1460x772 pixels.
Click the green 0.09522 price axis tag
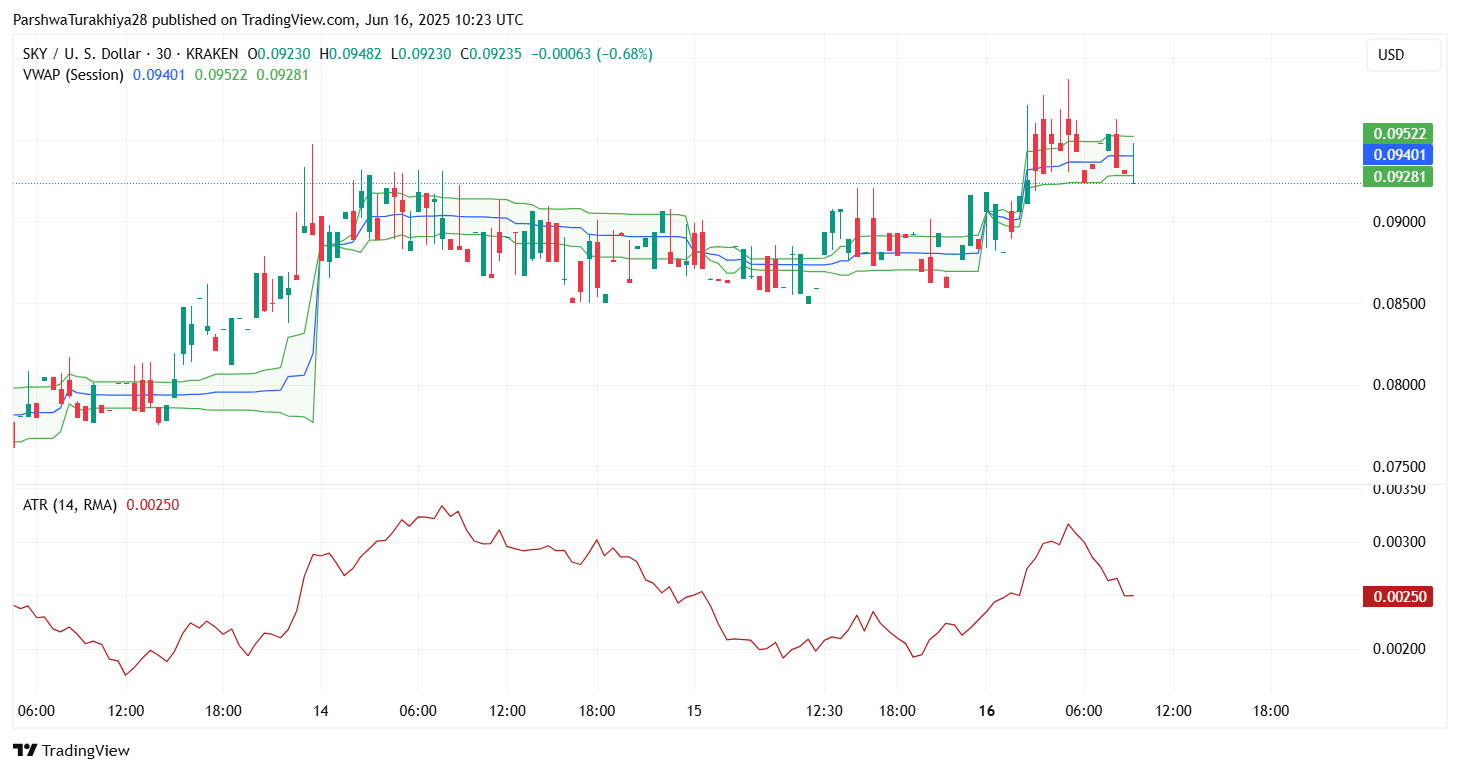tap(1398, 133)
